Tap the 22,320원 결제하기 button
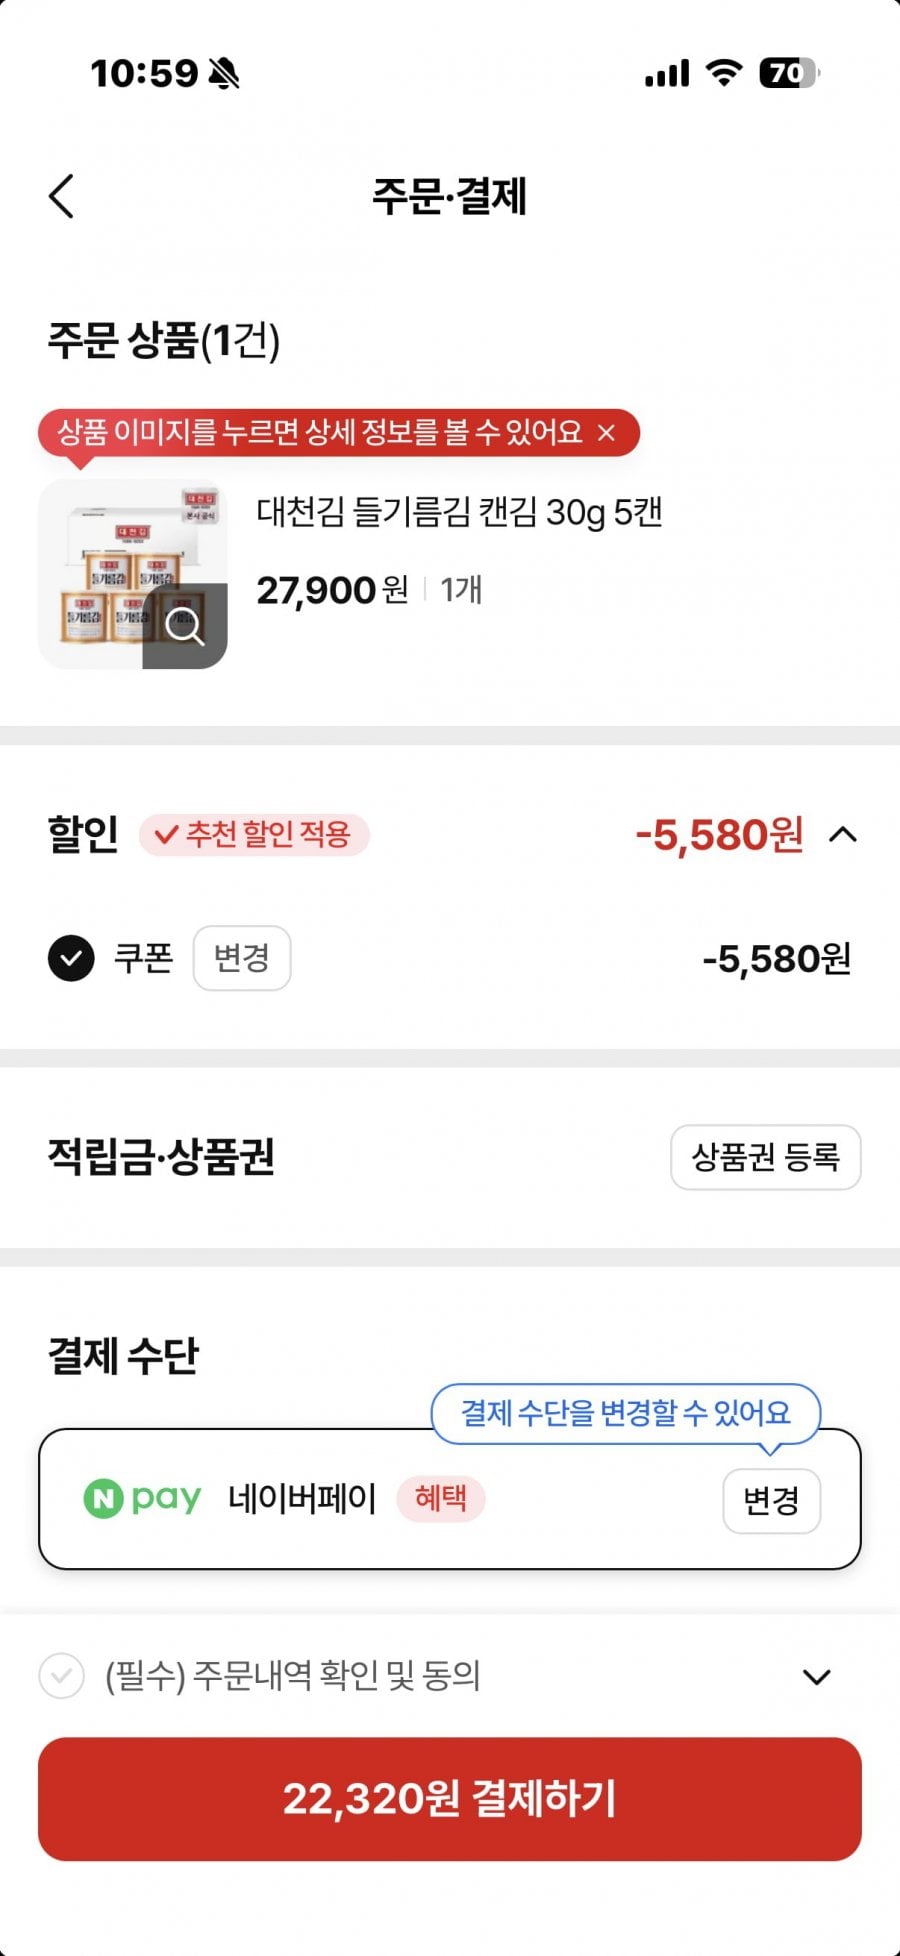The image size is (900, 1956). tap(450, 1799)
